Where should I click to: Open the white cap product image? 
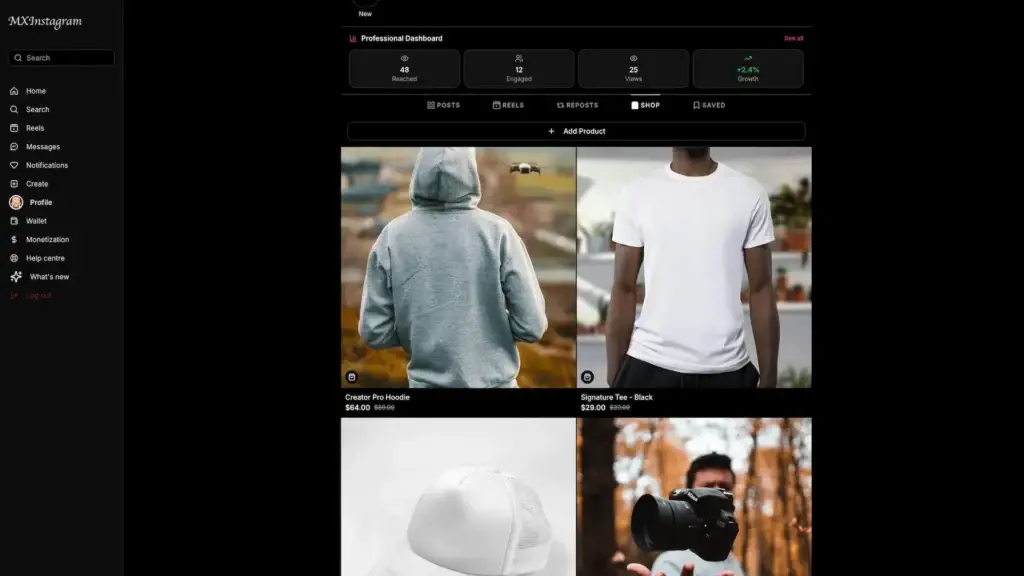click(x=458, y=497)
